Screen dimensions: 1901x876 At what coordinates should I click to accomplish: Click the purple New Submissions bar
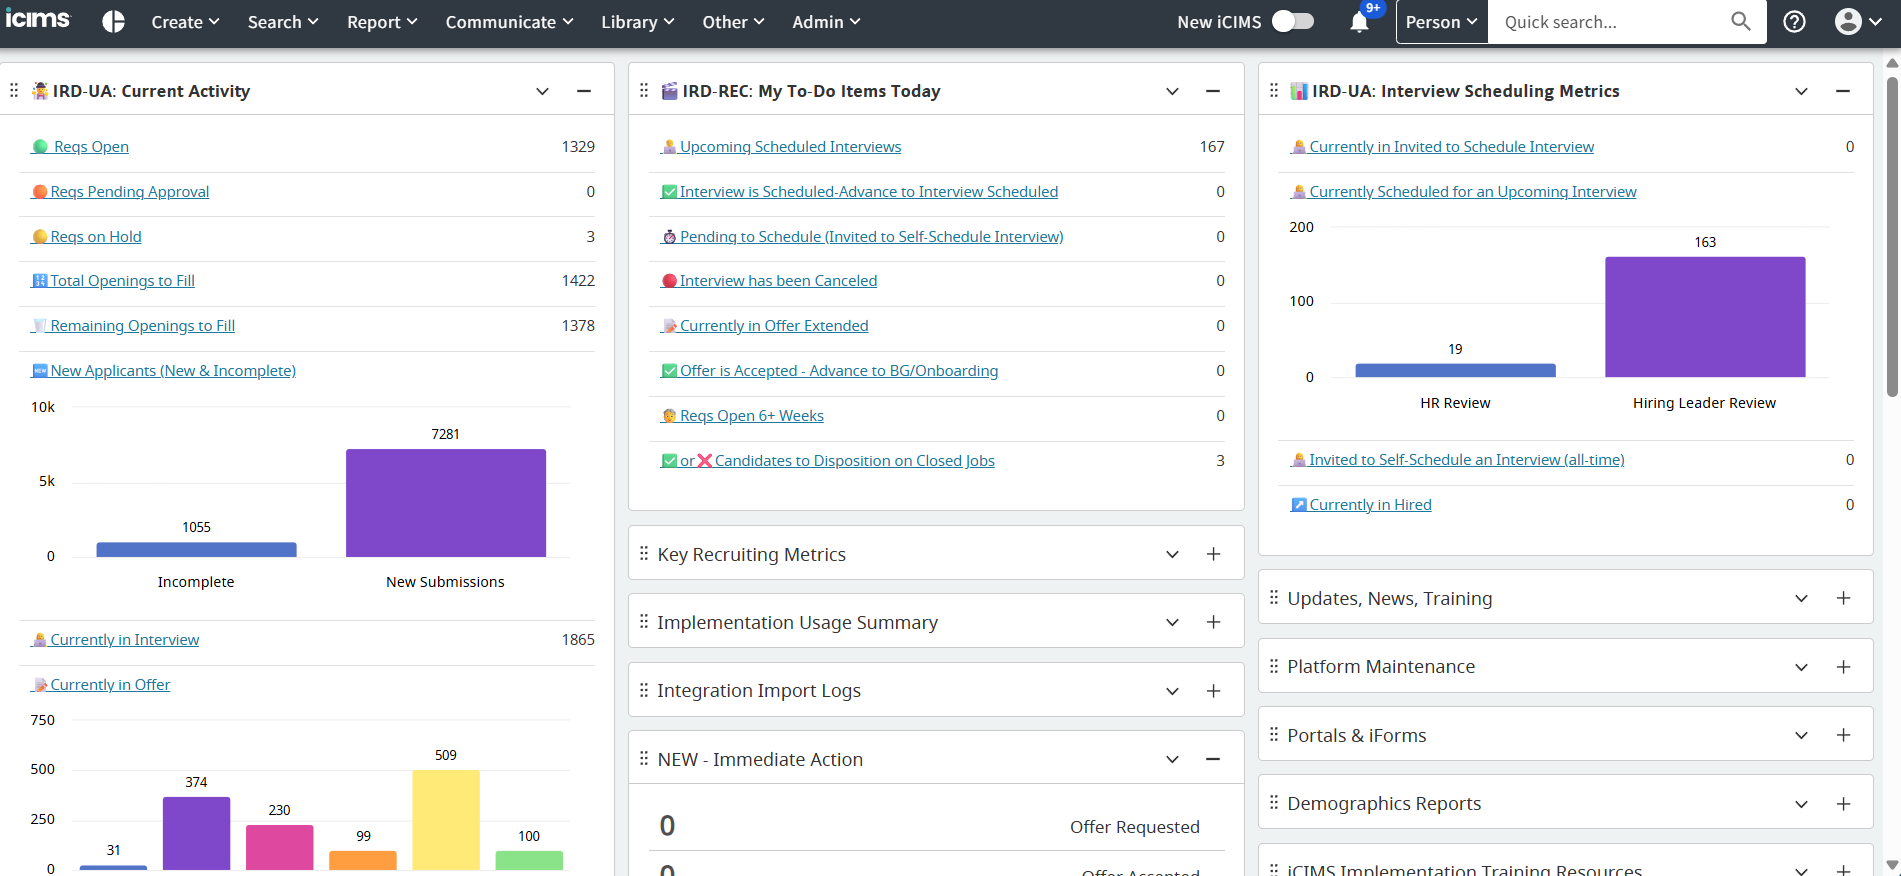click(x=446, y=503)
